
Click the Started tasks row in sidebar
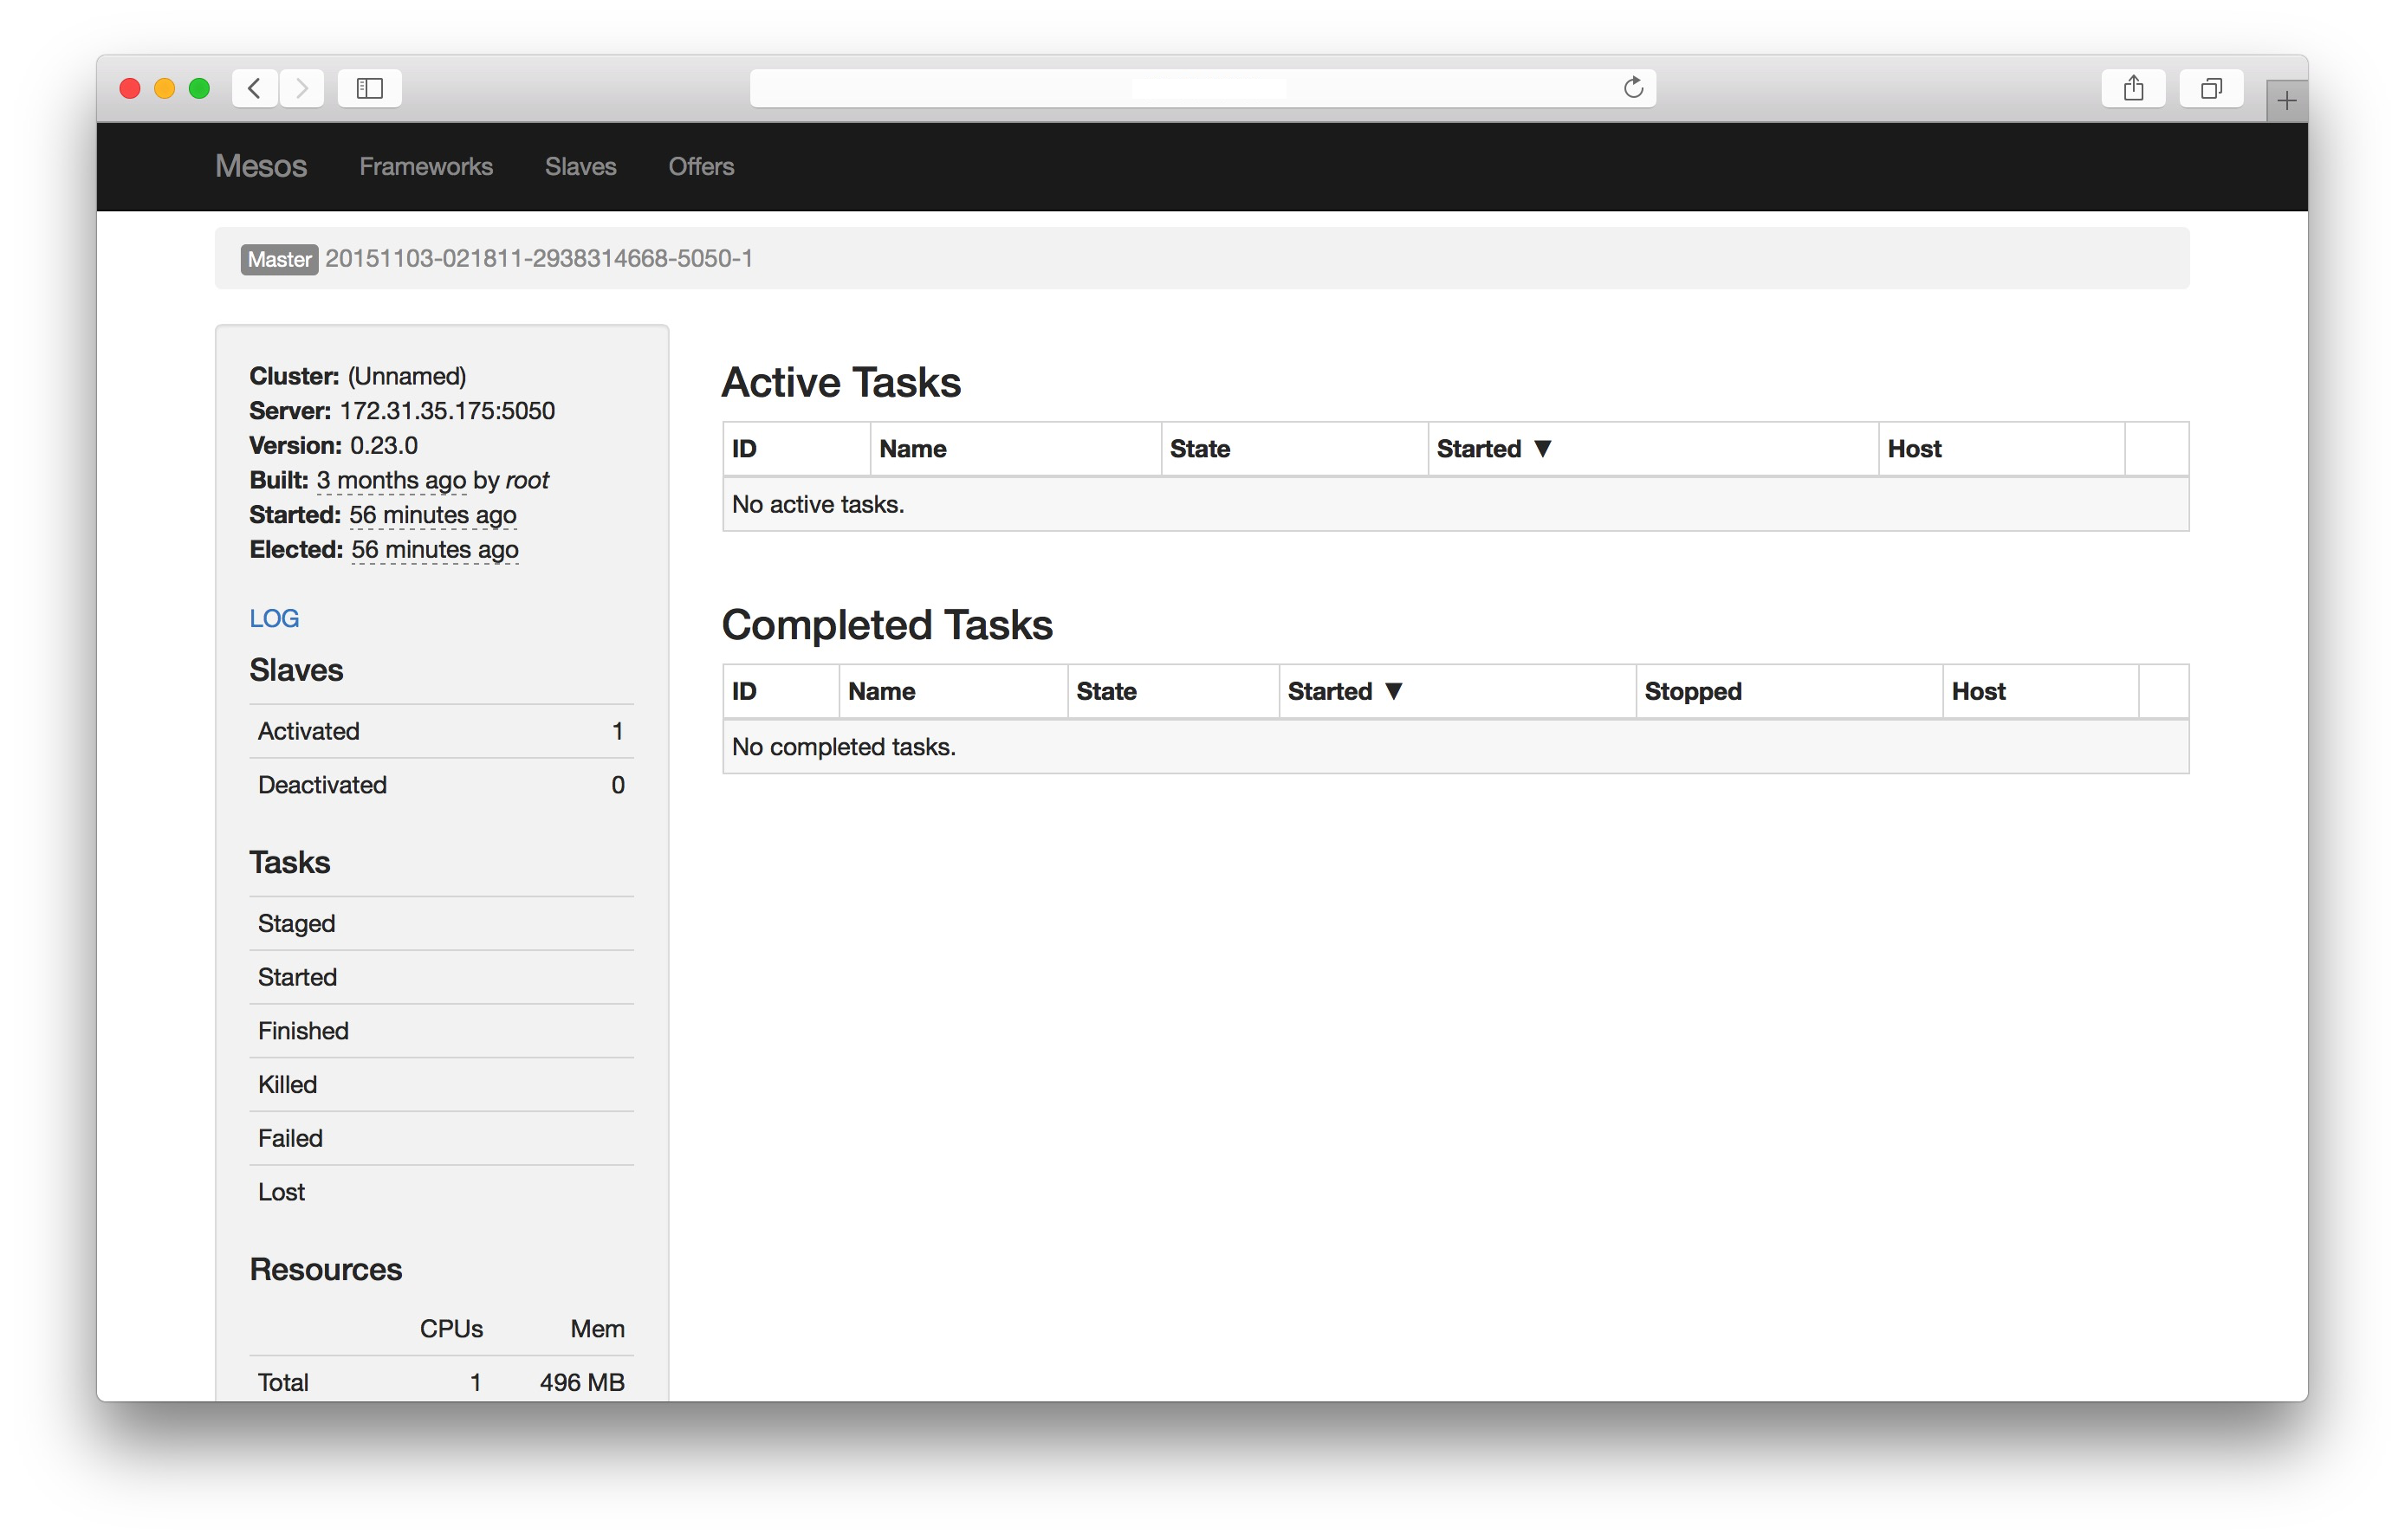tap(441, 977)
